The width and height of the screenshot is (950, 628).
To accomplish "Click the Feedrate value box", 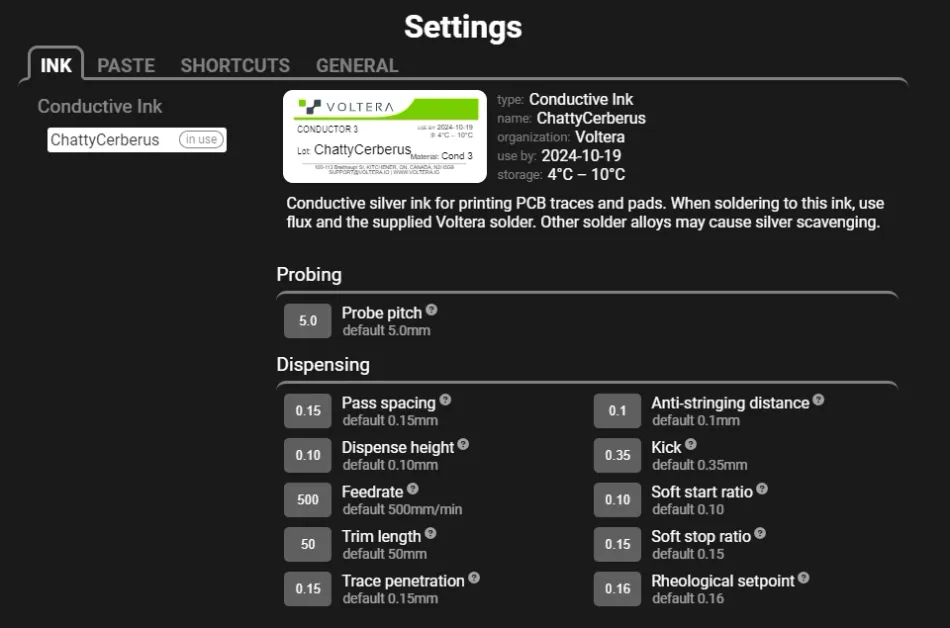I will tap(308, 500).
